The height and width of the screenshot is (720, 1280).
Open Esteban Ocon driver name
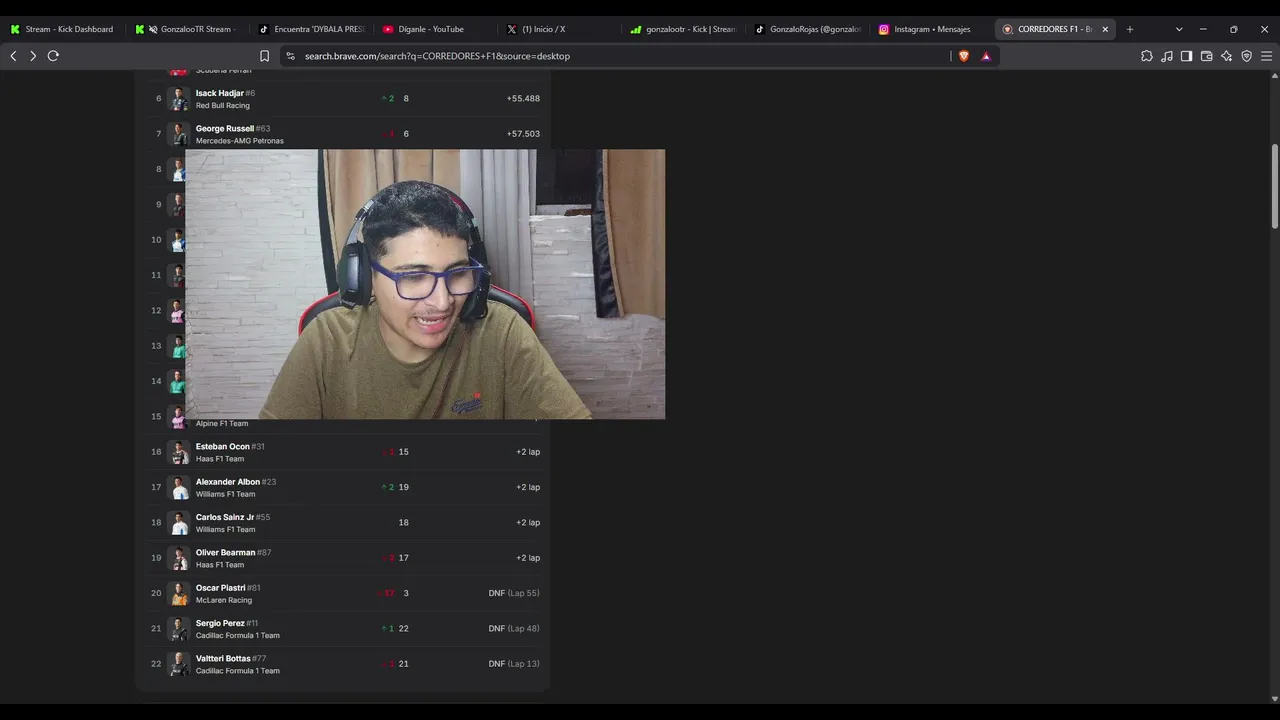pos(223,446)
